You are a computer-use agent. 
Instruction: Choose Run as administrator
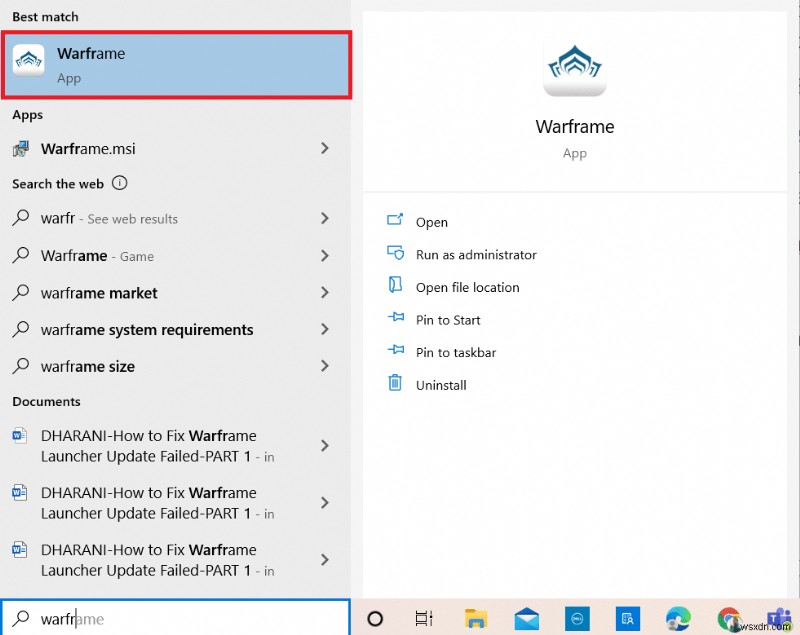click(x=476, y=255)
